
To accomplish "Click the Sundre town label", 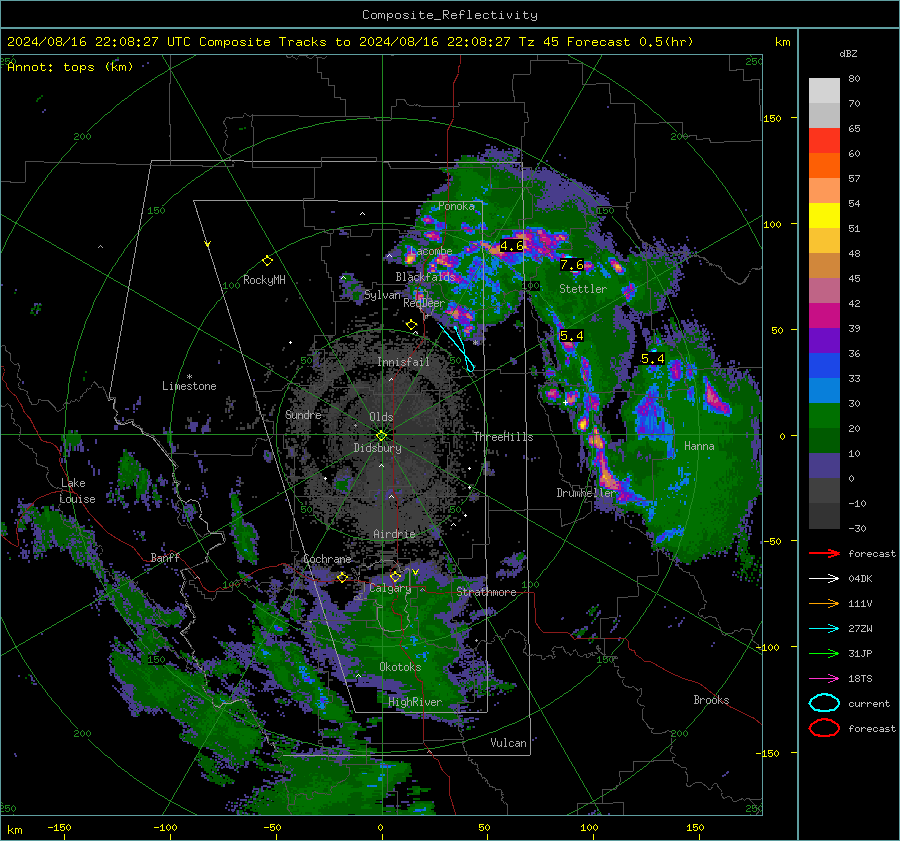I will click(303, 414).
